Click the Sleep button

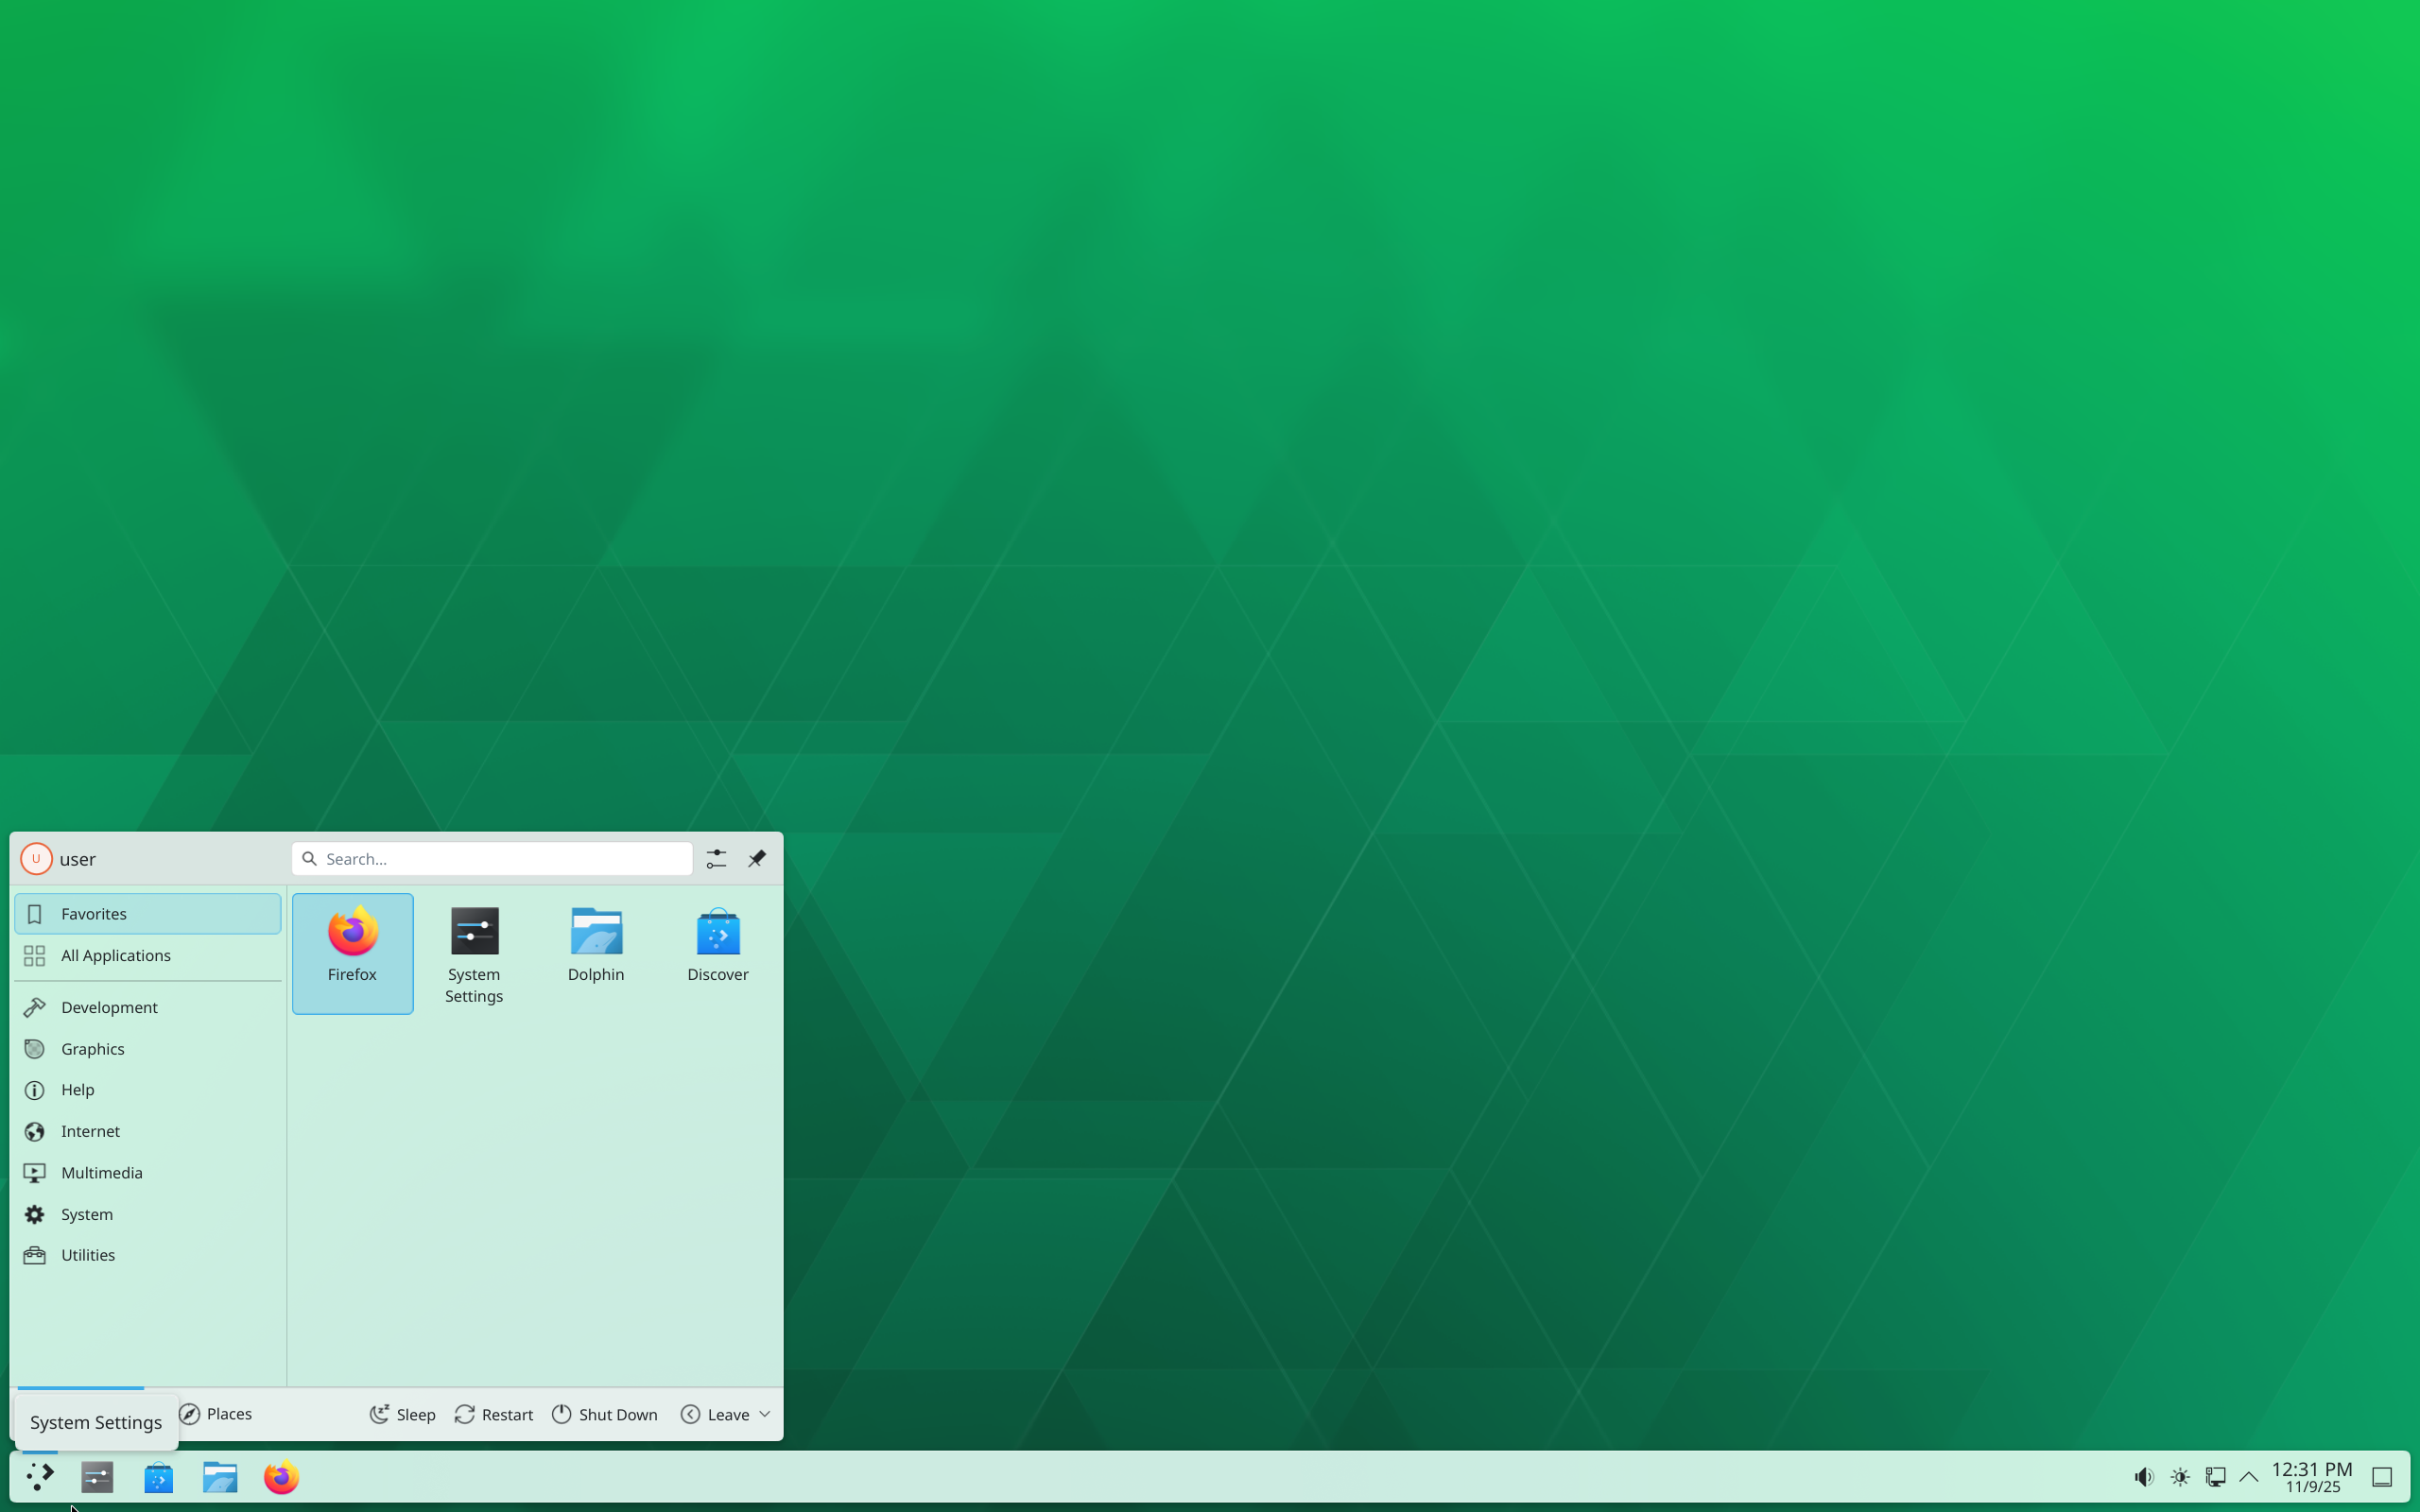coord(403,1414)
